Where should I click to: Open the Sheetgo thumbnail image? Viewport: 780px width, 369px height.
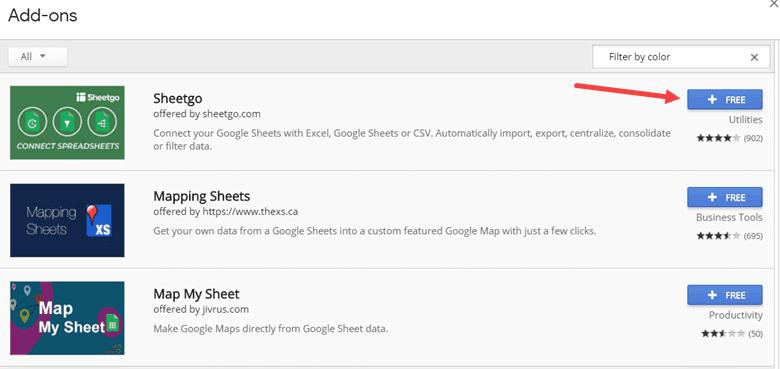click(67, 123)
